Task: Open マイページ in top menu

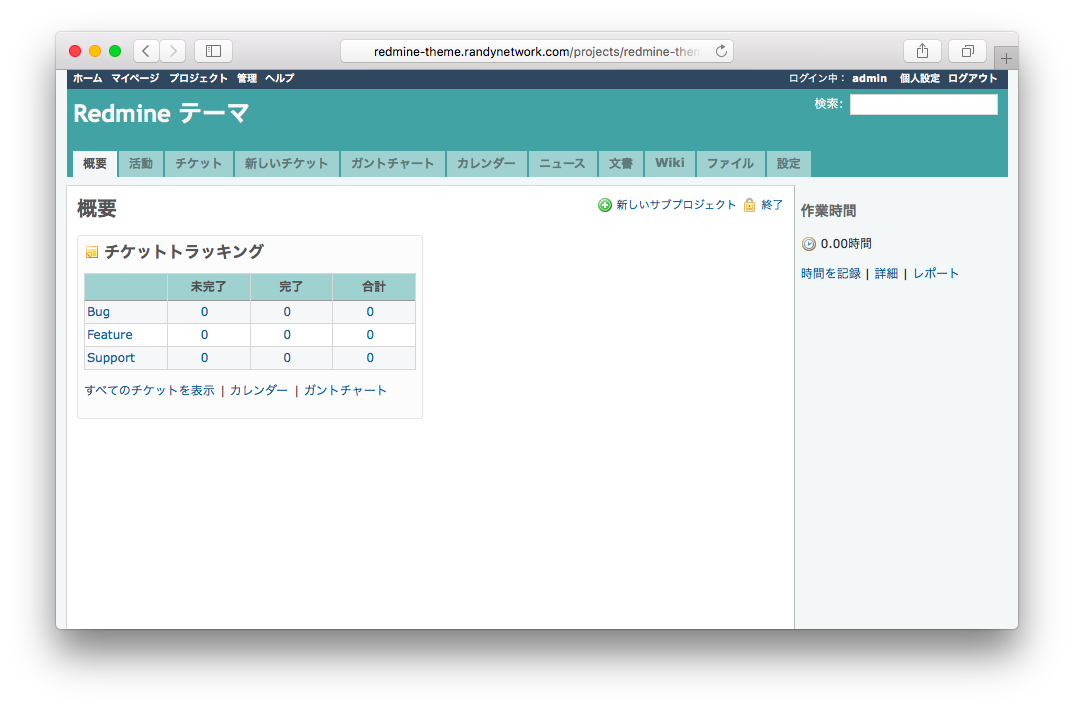Action: pyautogui.click(x=135, y=78)
